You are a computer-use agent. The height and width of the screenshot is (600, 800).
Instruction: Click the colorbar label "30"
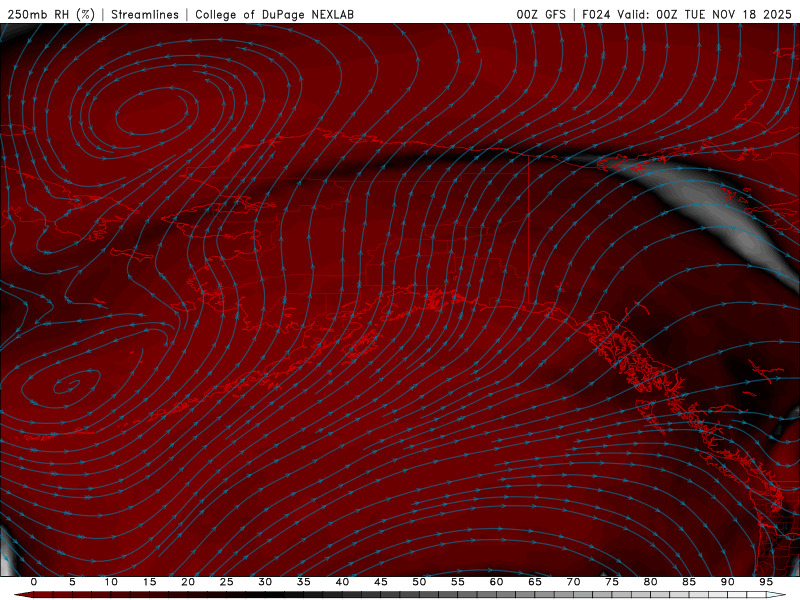(265, 582)
